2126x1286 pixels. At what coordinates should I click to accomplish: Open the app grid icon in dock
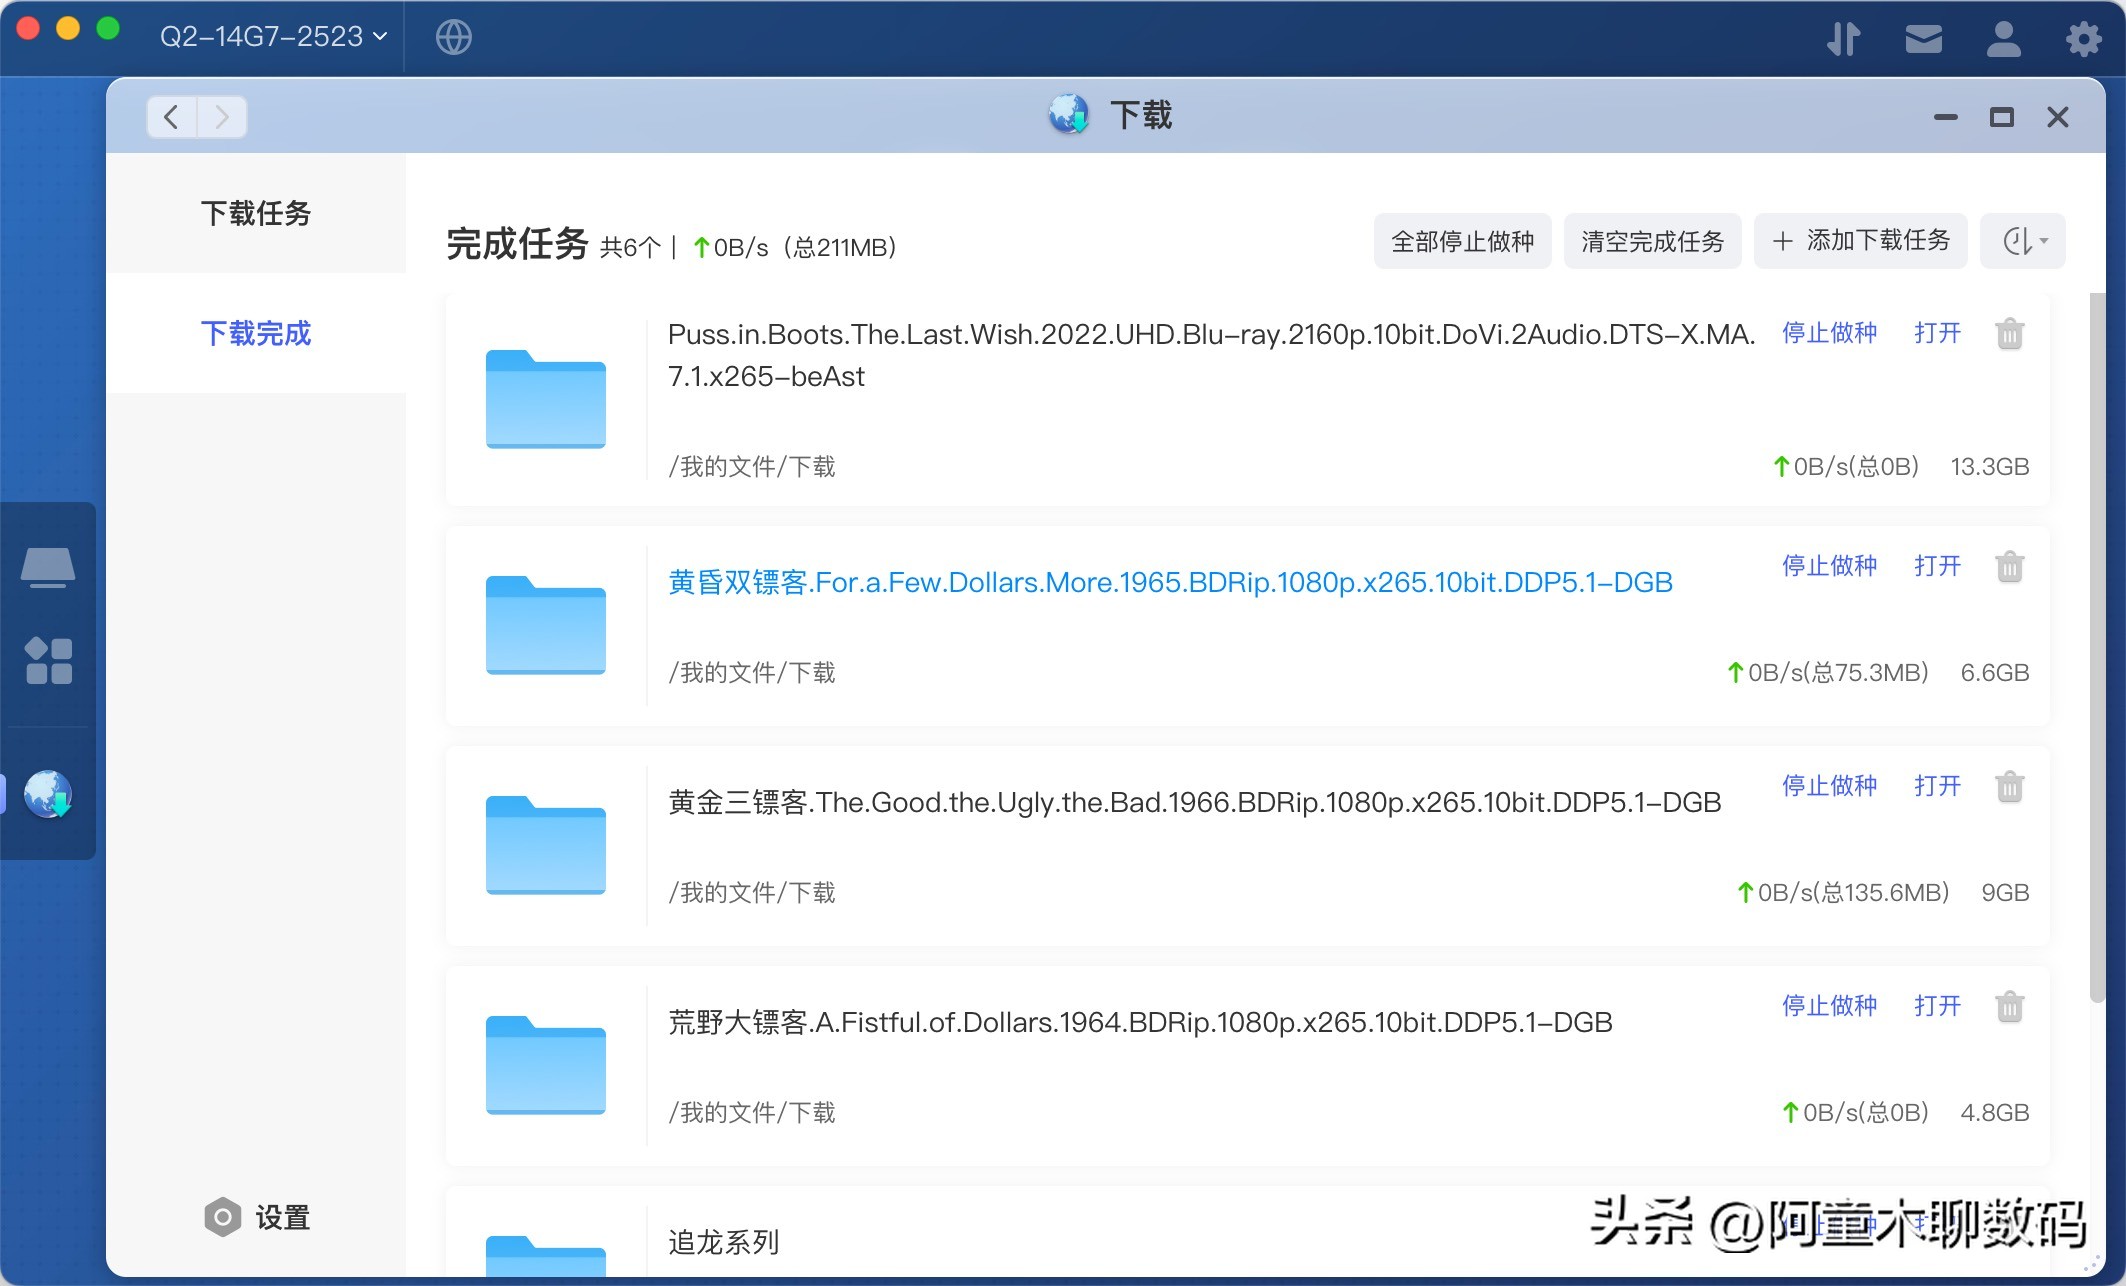pos(48,661)
